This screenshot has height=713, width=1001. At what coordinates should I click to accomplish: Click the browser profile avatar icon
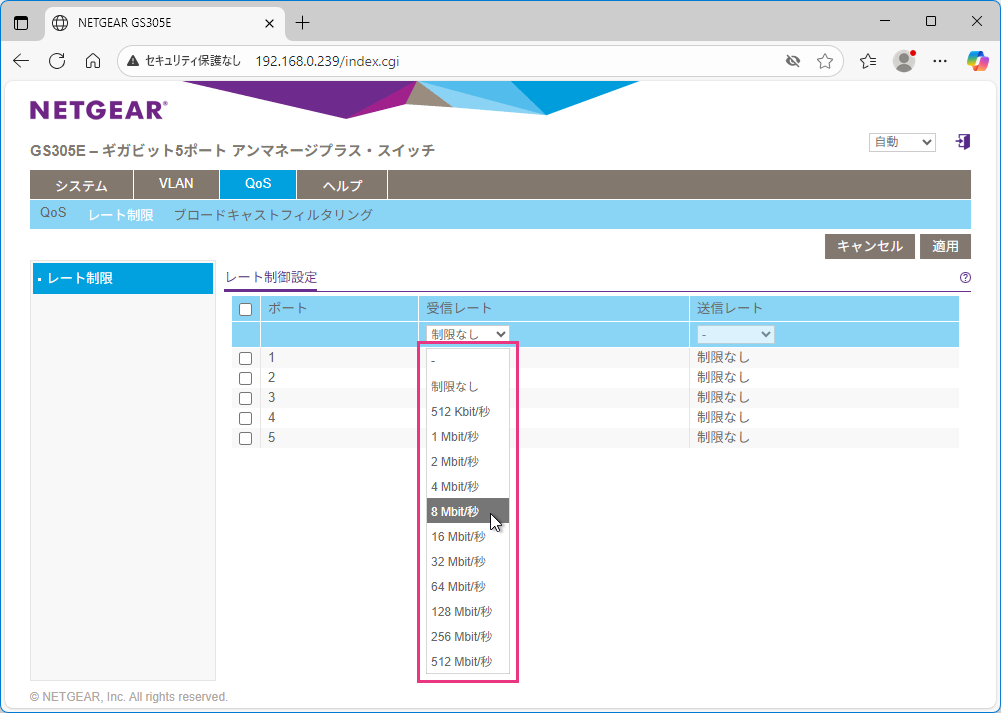(x=904, y=61)
